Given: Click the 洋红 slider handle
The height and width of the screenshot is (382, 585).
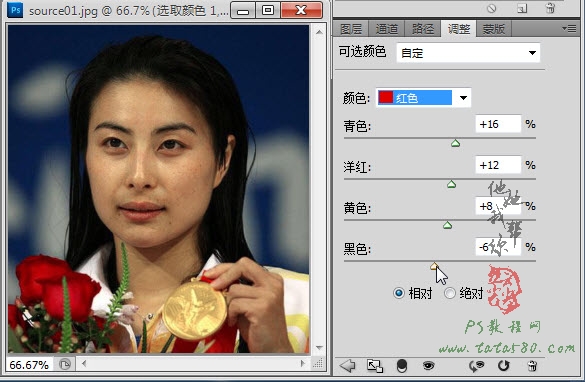Looking at the screenshot, I should [451, 184].
